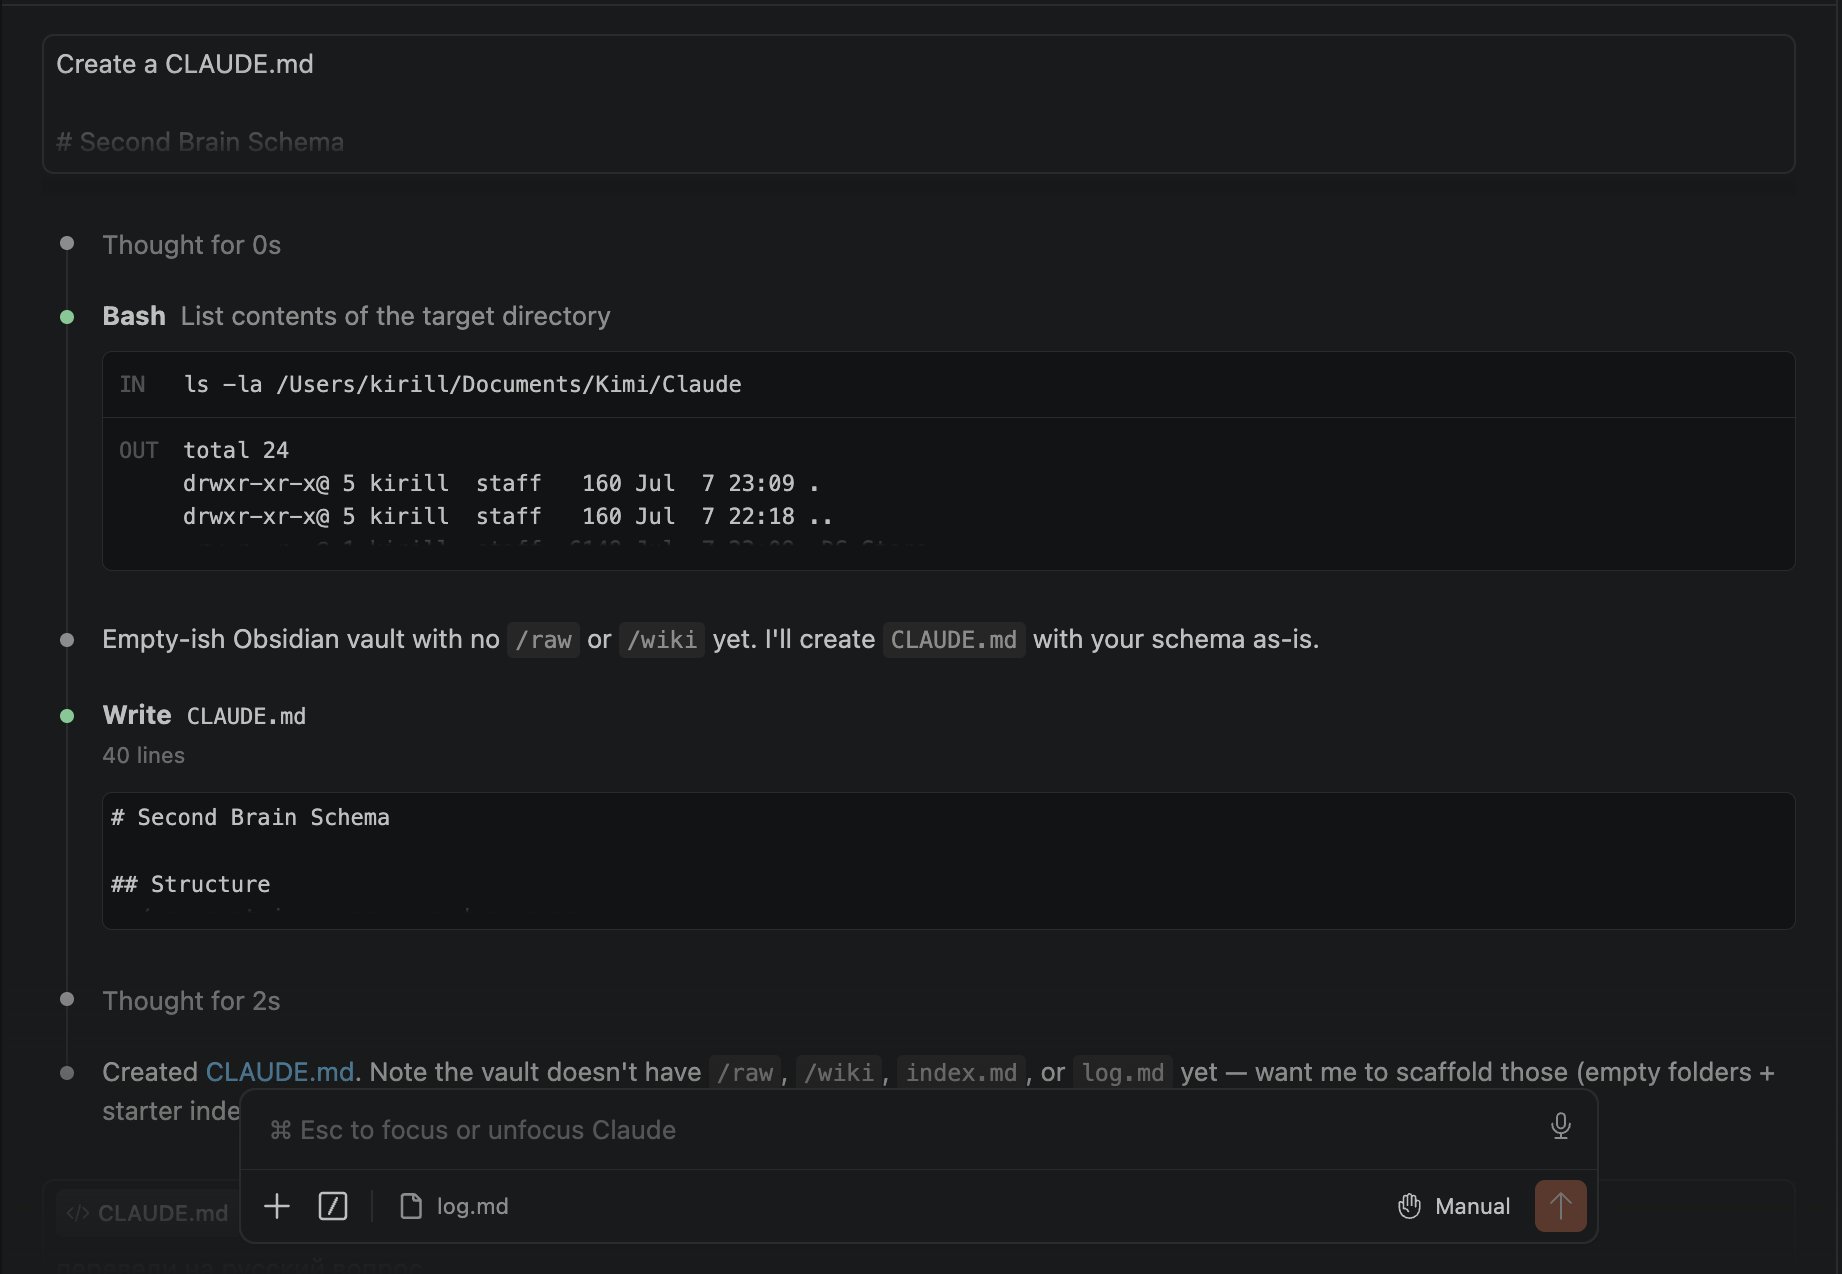Image resolution: width=1842 pixels, height=1274 pixels.
Task: Click the CLAUDE.md file chip at bottom
Action: 147,1213
